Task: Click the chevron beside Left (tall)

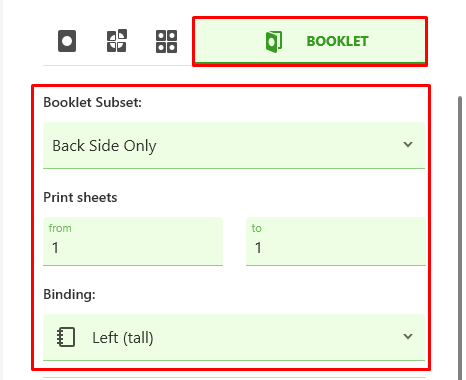Action: [x=408, y=336]
